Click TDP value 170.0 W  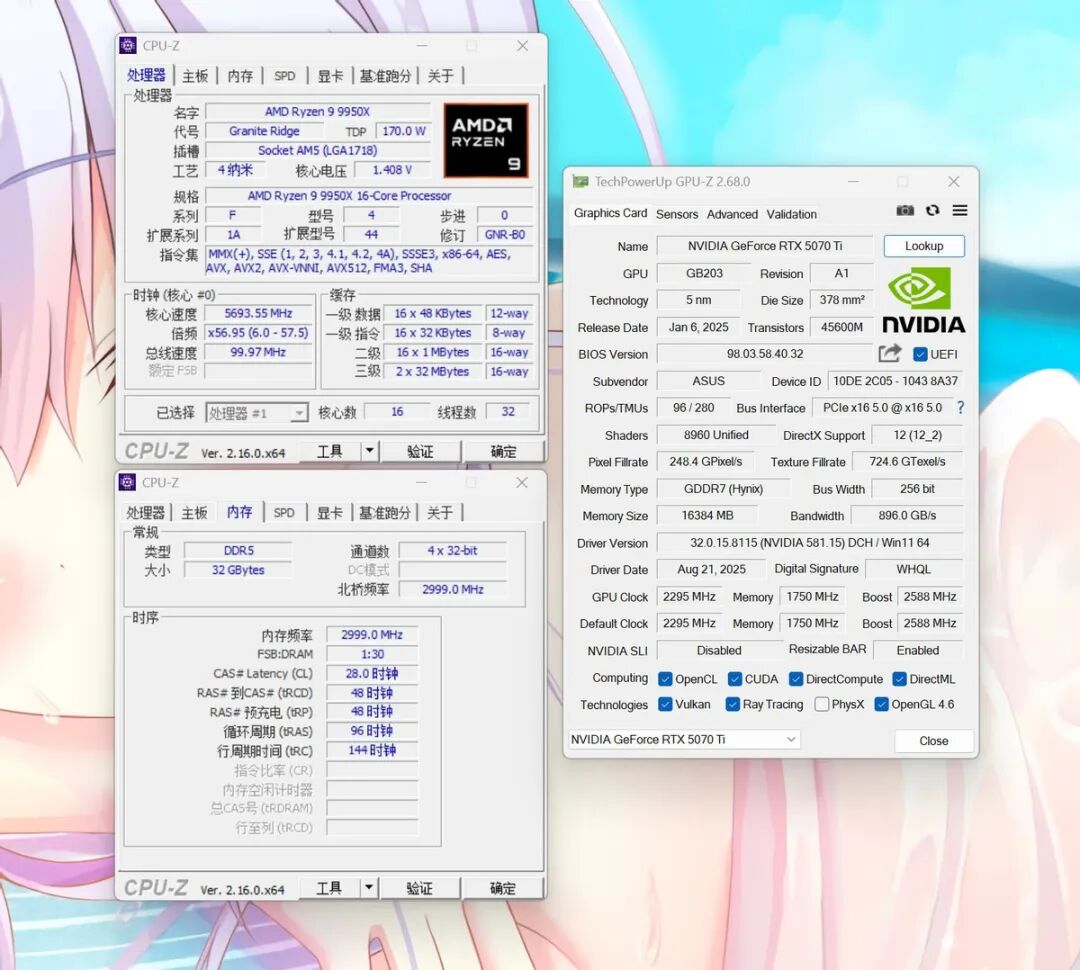(x=404, y=131)
